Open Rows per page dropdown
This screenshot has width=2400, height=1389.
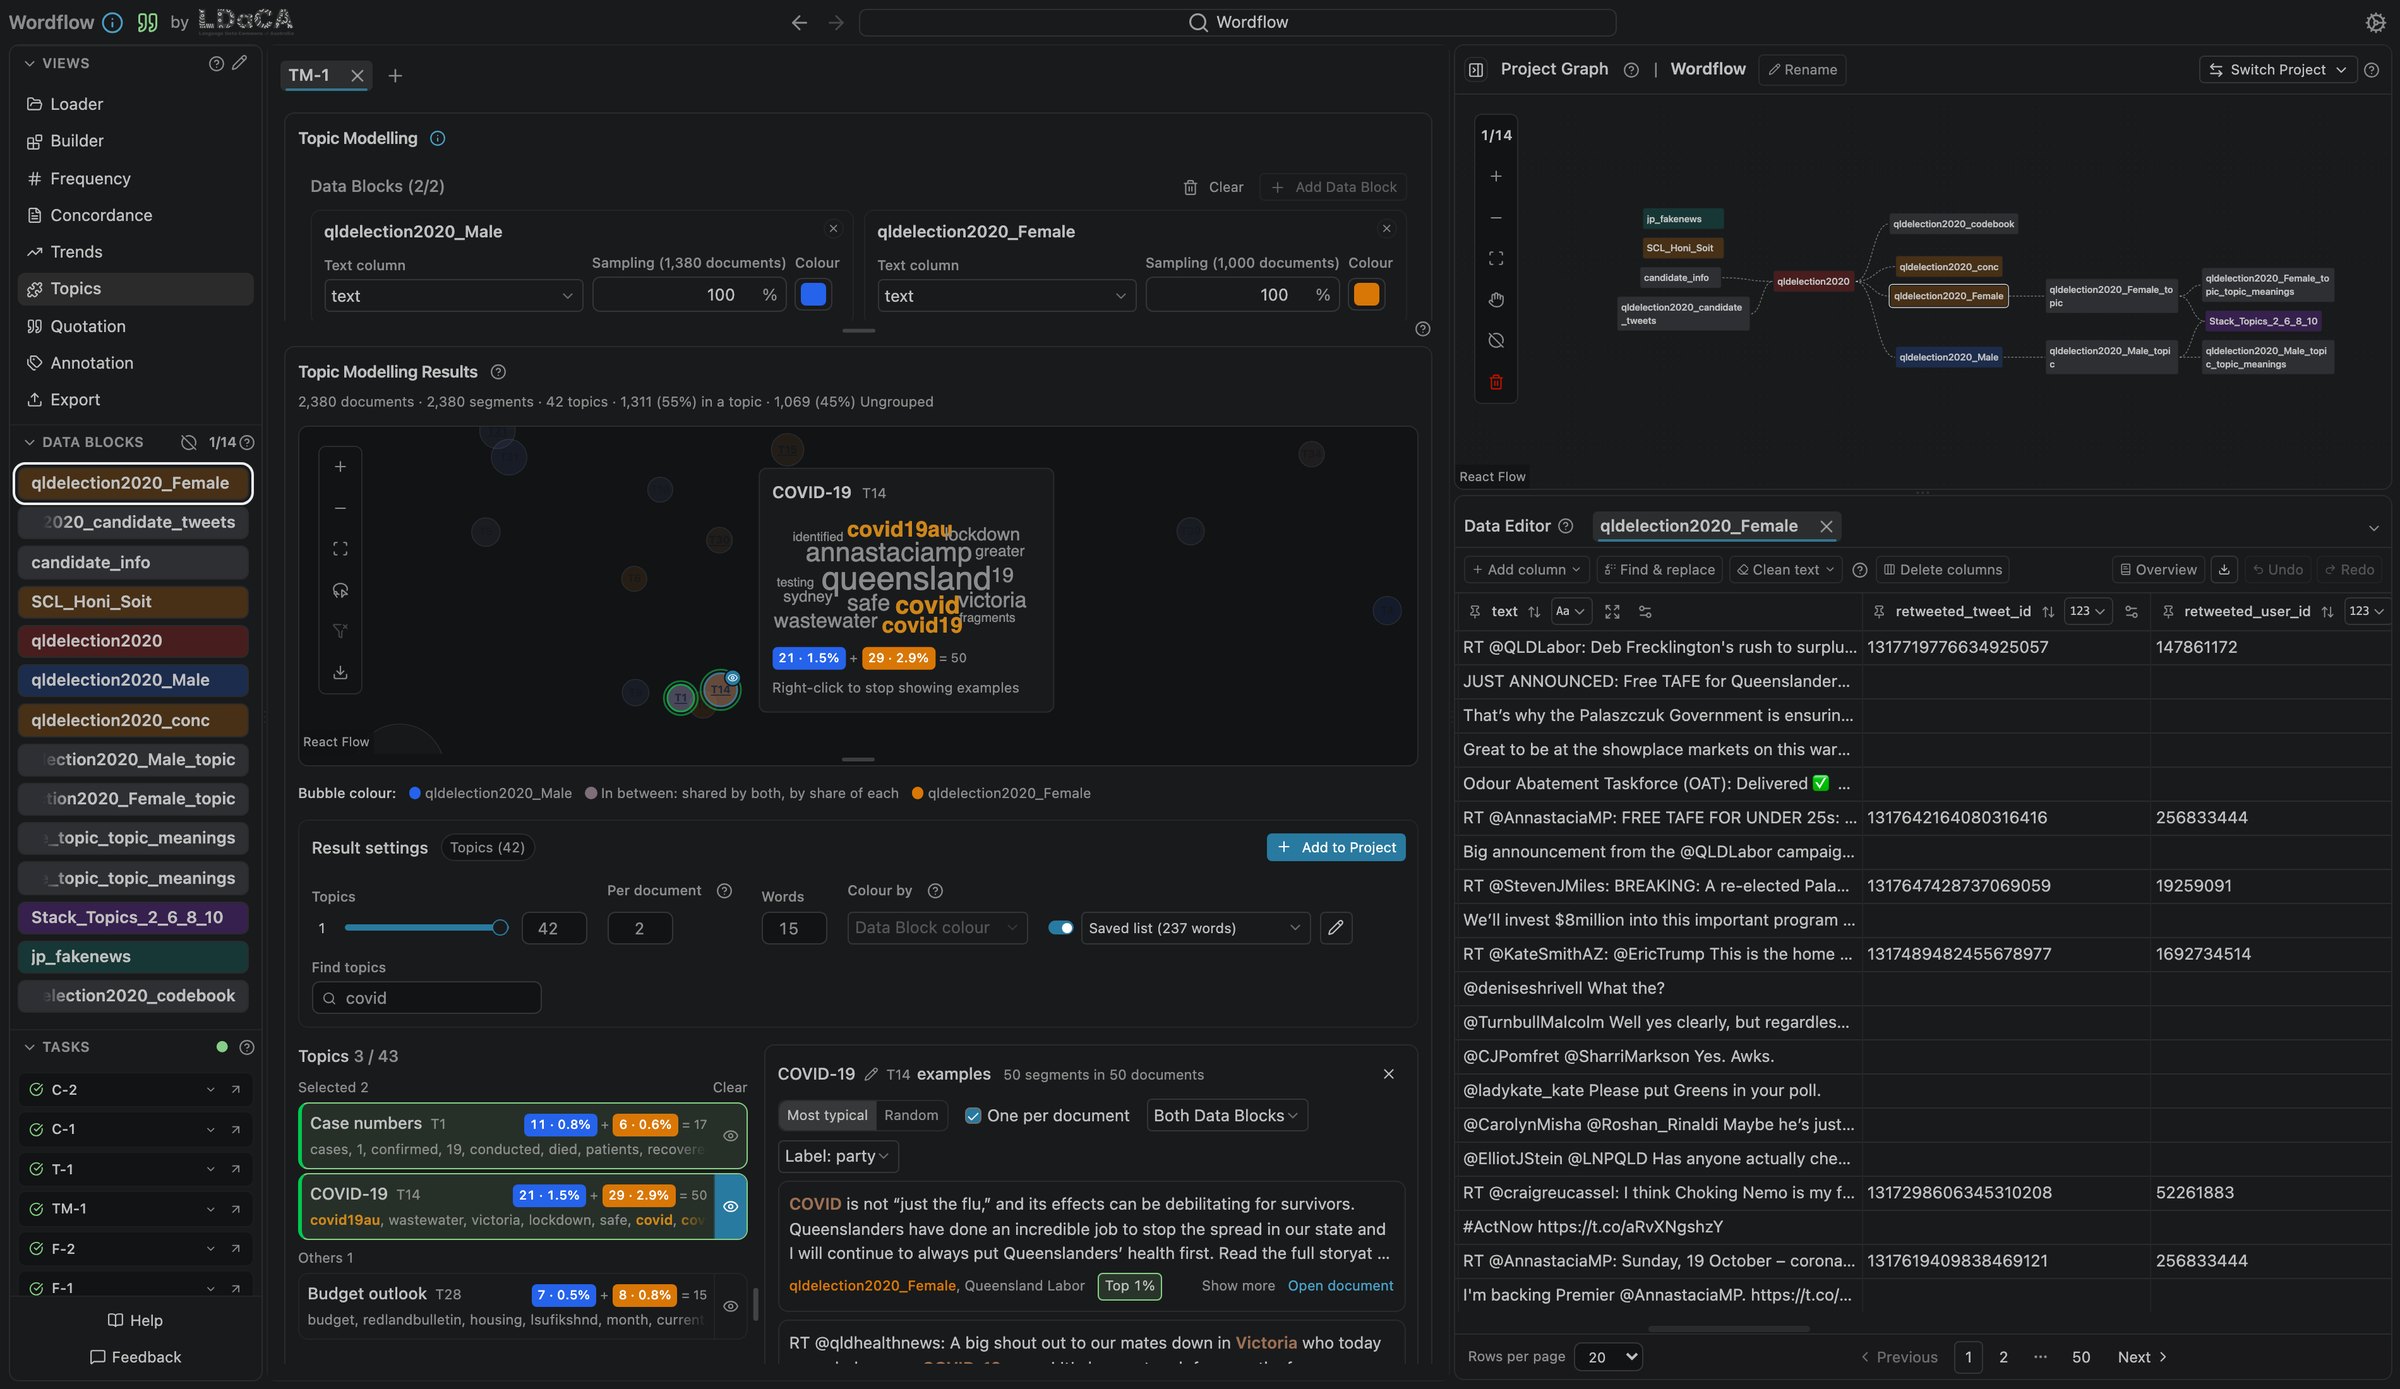pos(1608,1357)
